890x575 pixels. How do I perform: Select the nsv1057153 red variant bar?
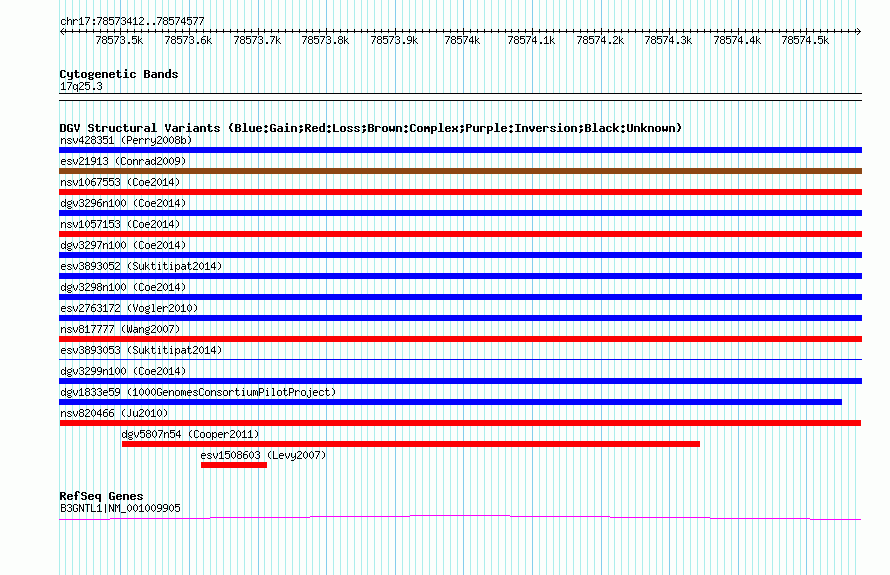460,234
